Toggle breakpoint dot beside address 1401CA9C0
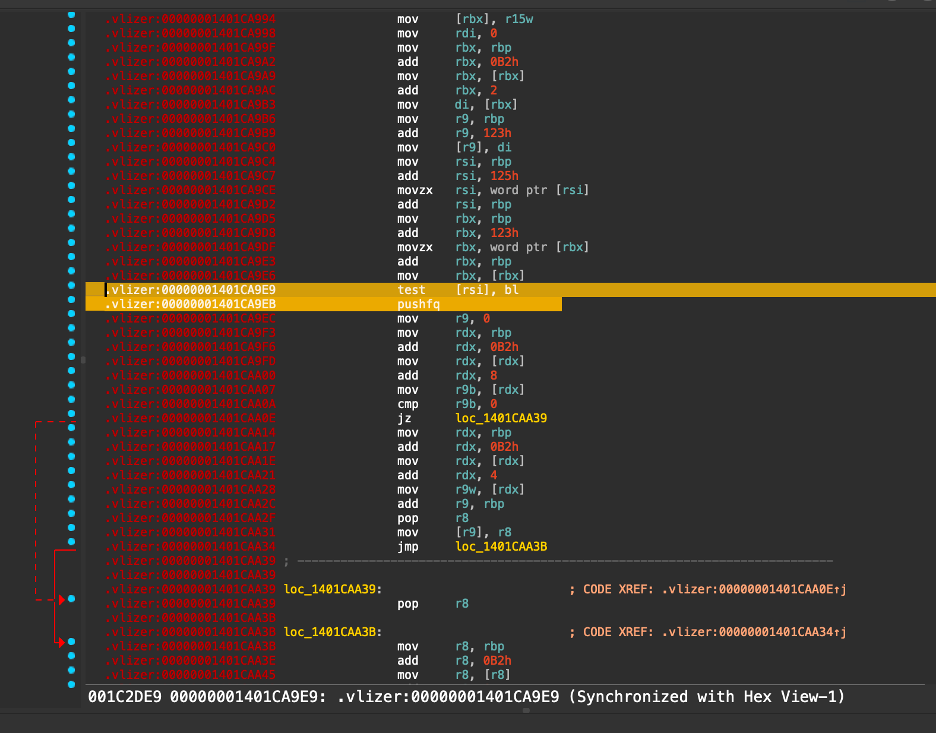Screen dimensions: 936x734 72,143
